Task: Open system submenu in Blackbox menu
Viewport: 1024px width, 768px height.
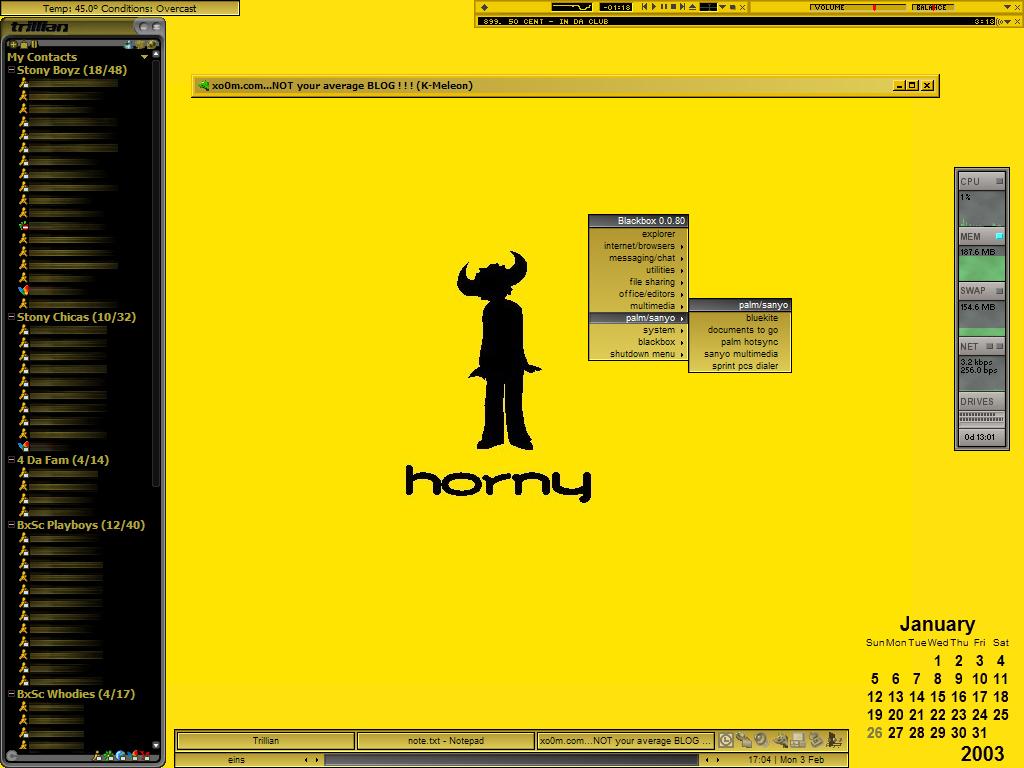Action: (638, 330)
